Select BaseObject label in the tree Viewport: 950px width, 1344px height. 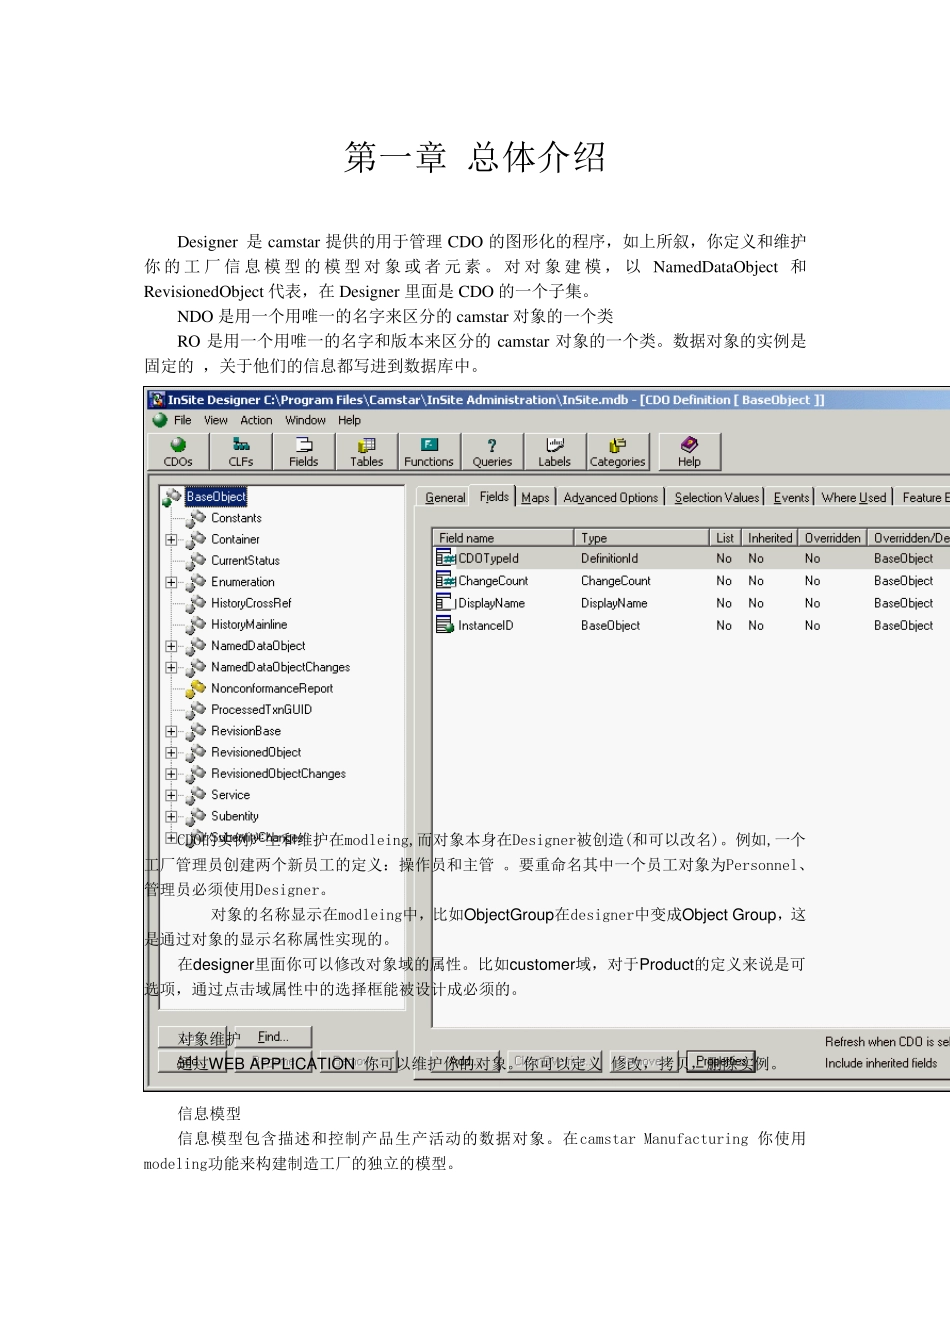(216, 497)
